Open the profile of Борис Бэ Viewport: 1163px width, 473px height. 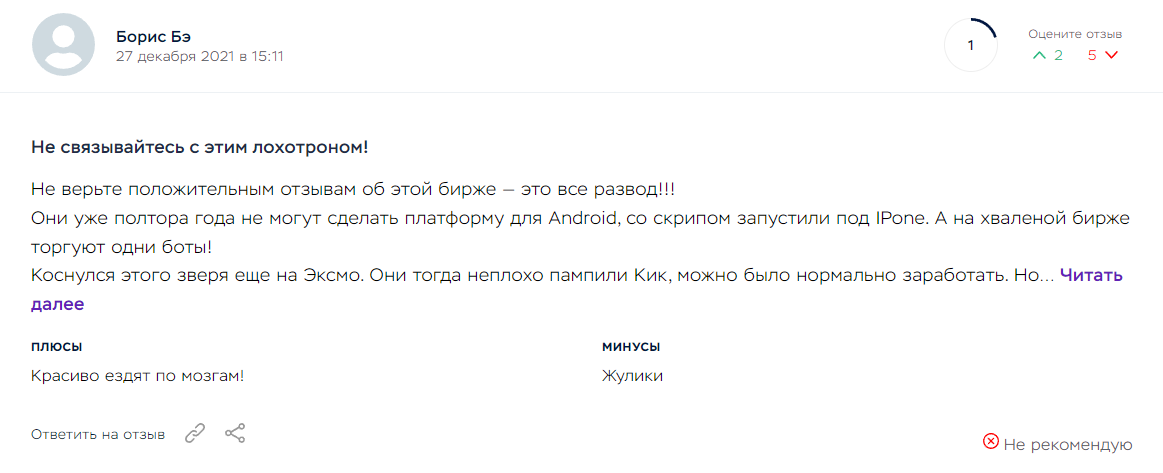tap(153, 36)
